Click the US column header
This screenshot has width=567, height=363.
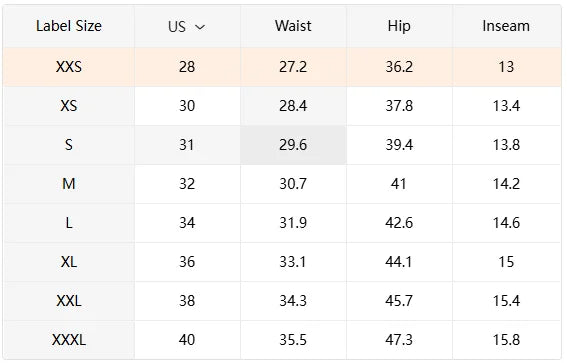click(x=187, y=26)
